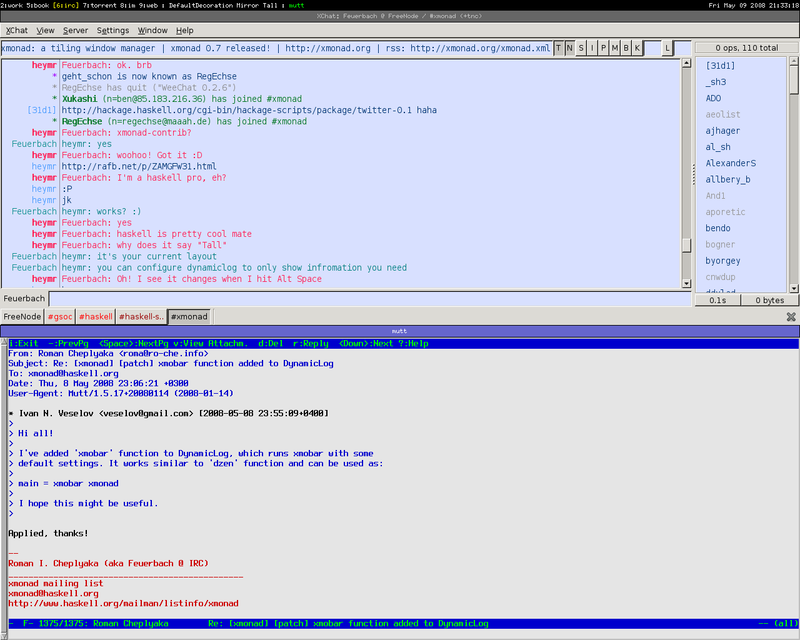This screenshot has height=640, width=800.
Task: Select user _sh3 in the user list
Action: pyautogui.click(x=716, y=82)
